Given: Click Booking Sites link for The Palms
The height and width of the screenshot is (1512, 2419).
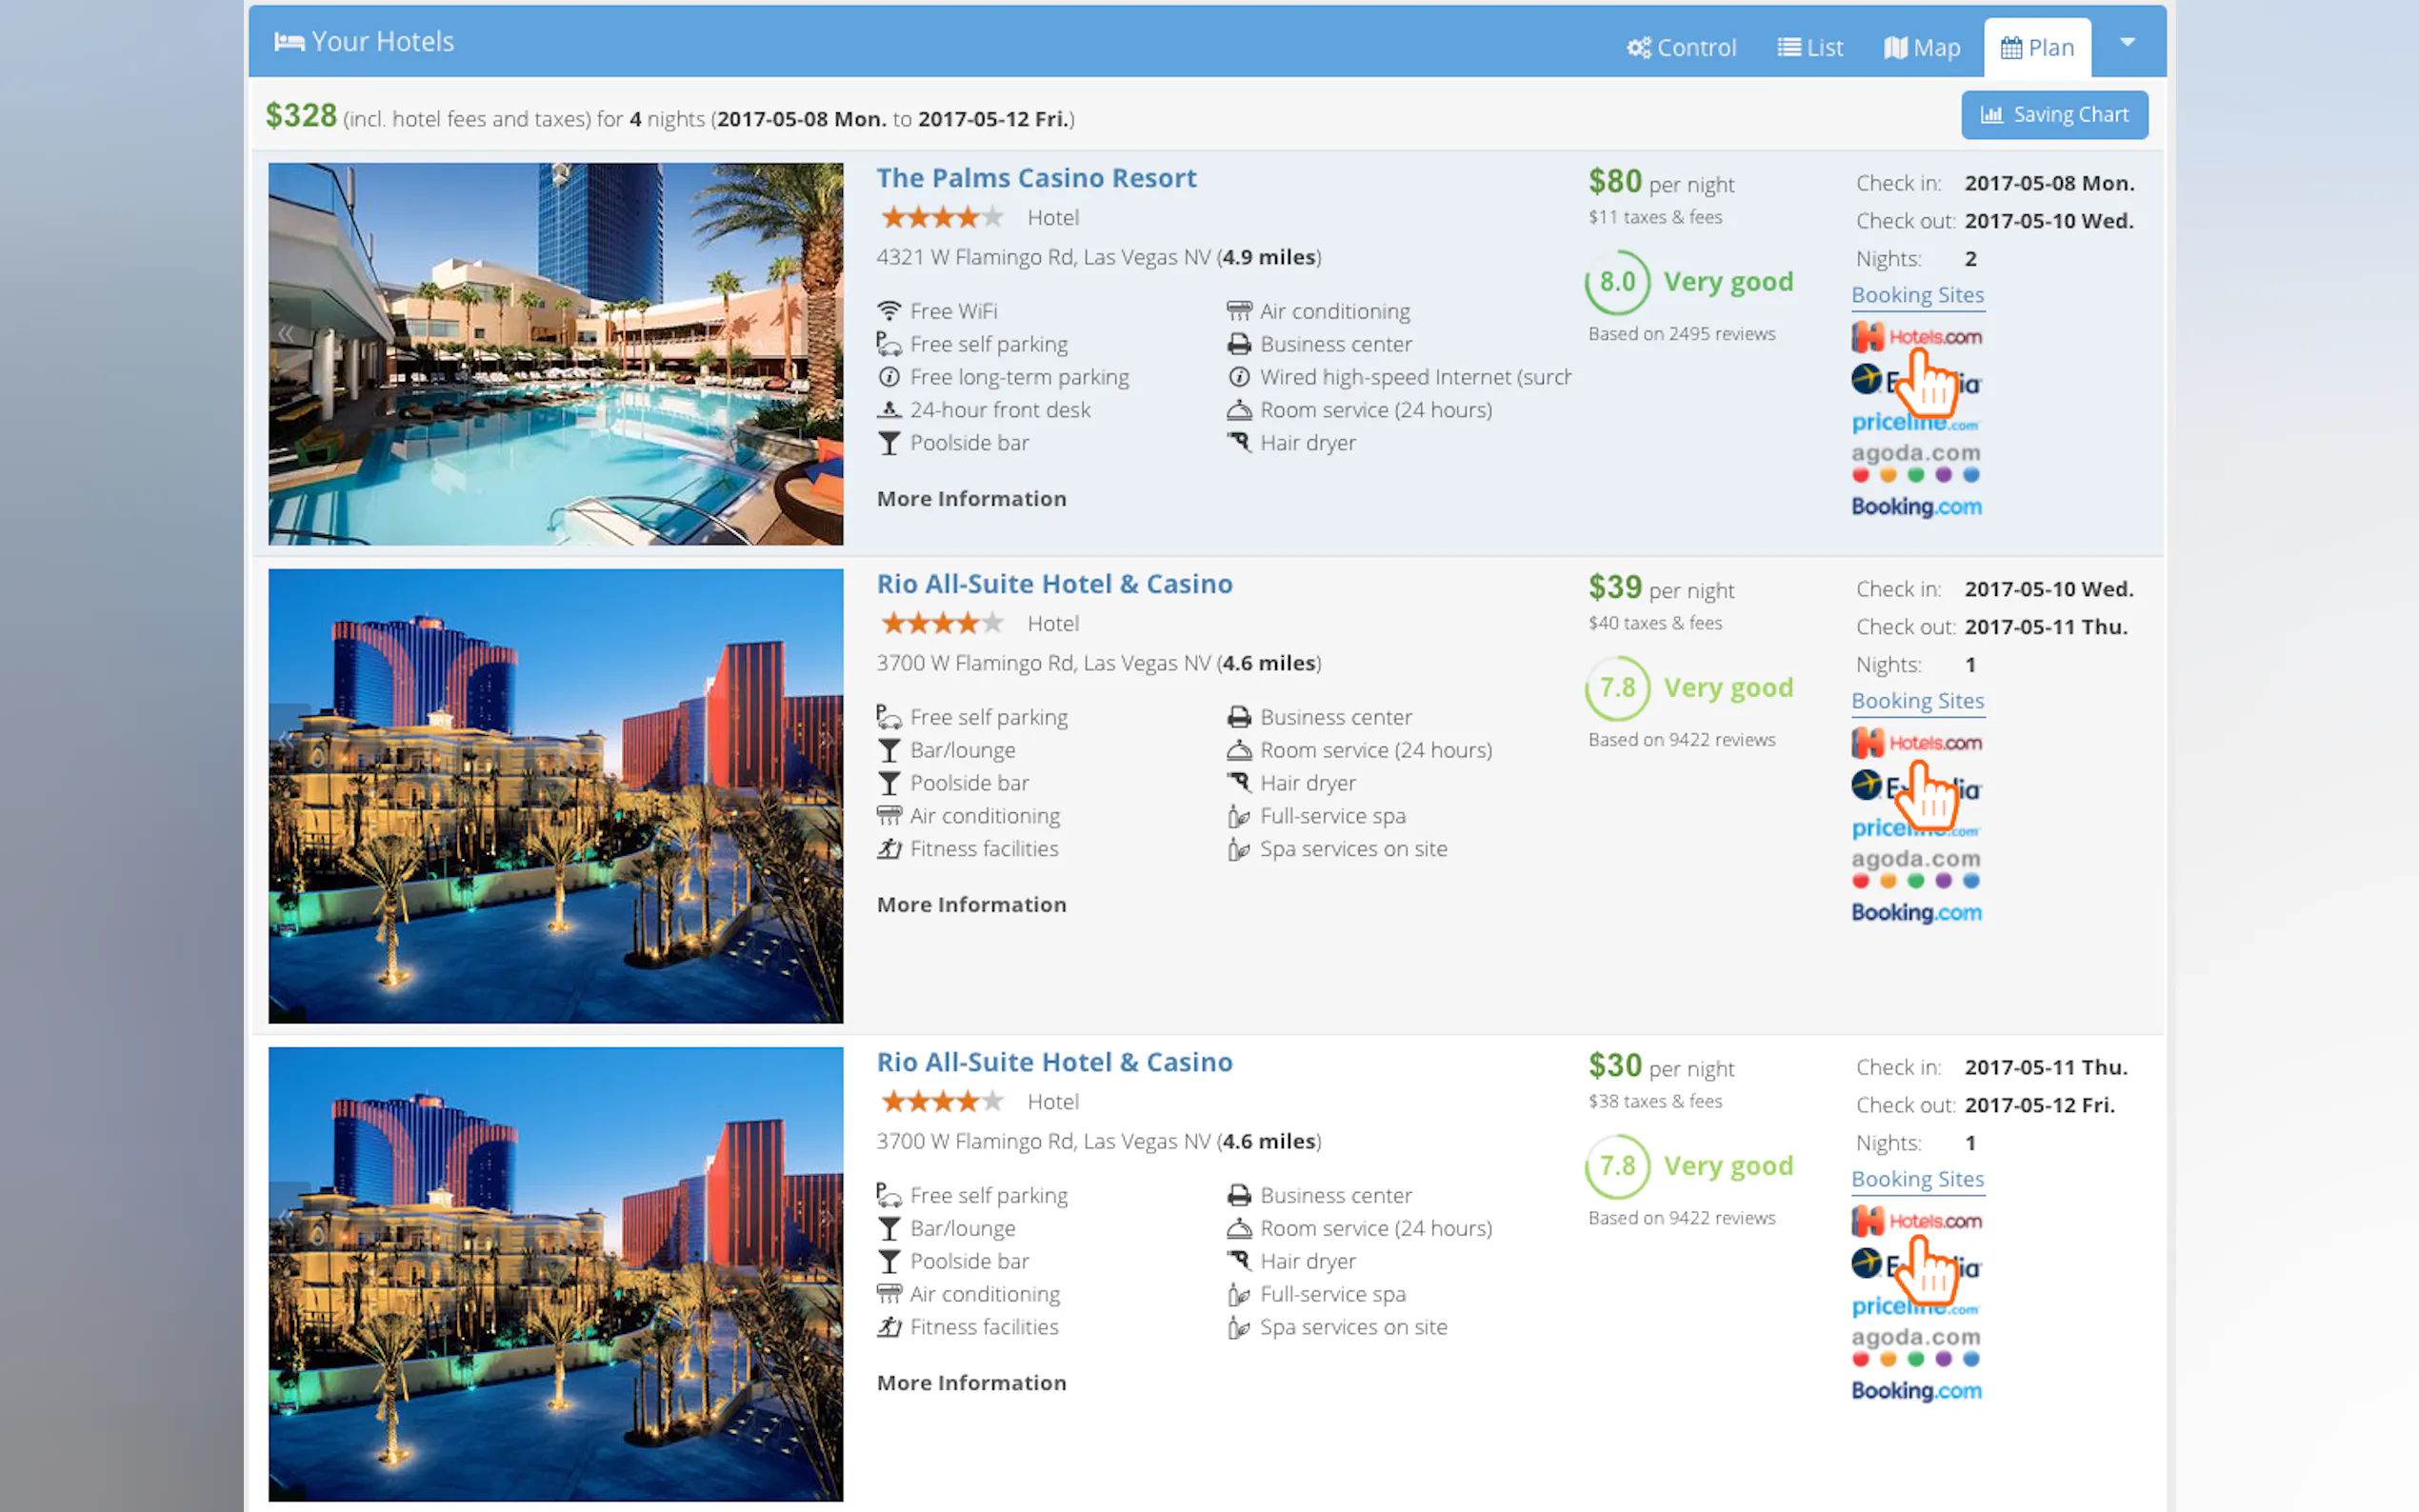Looking at the screenshot, I should coord(1917,295).
